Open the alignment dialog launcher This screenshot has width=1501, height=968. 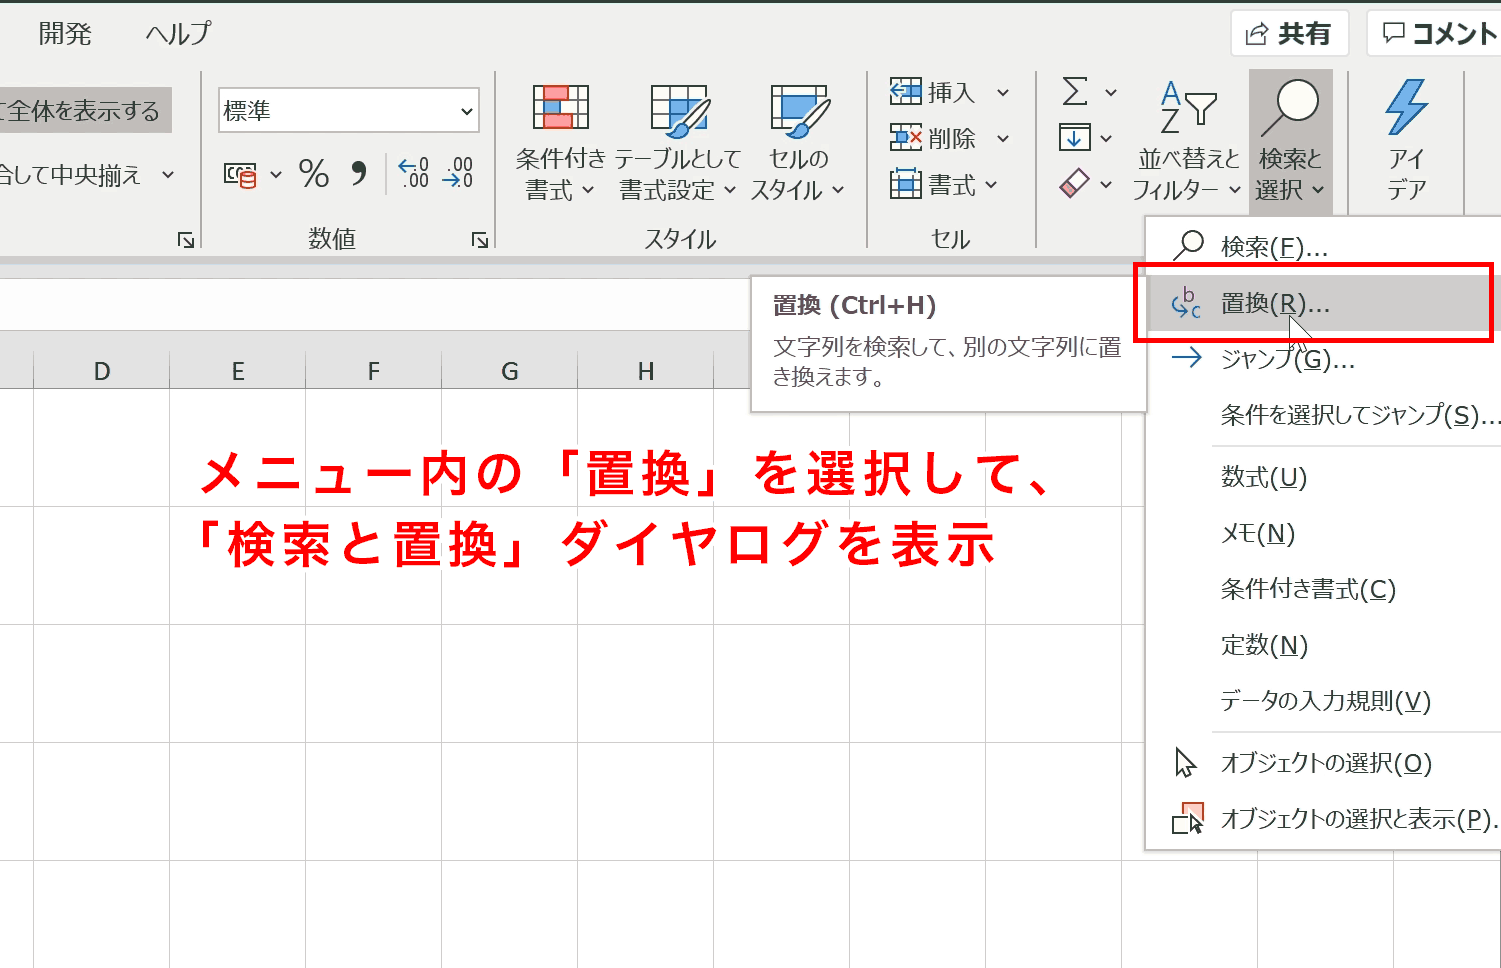[x=186, y=239]
